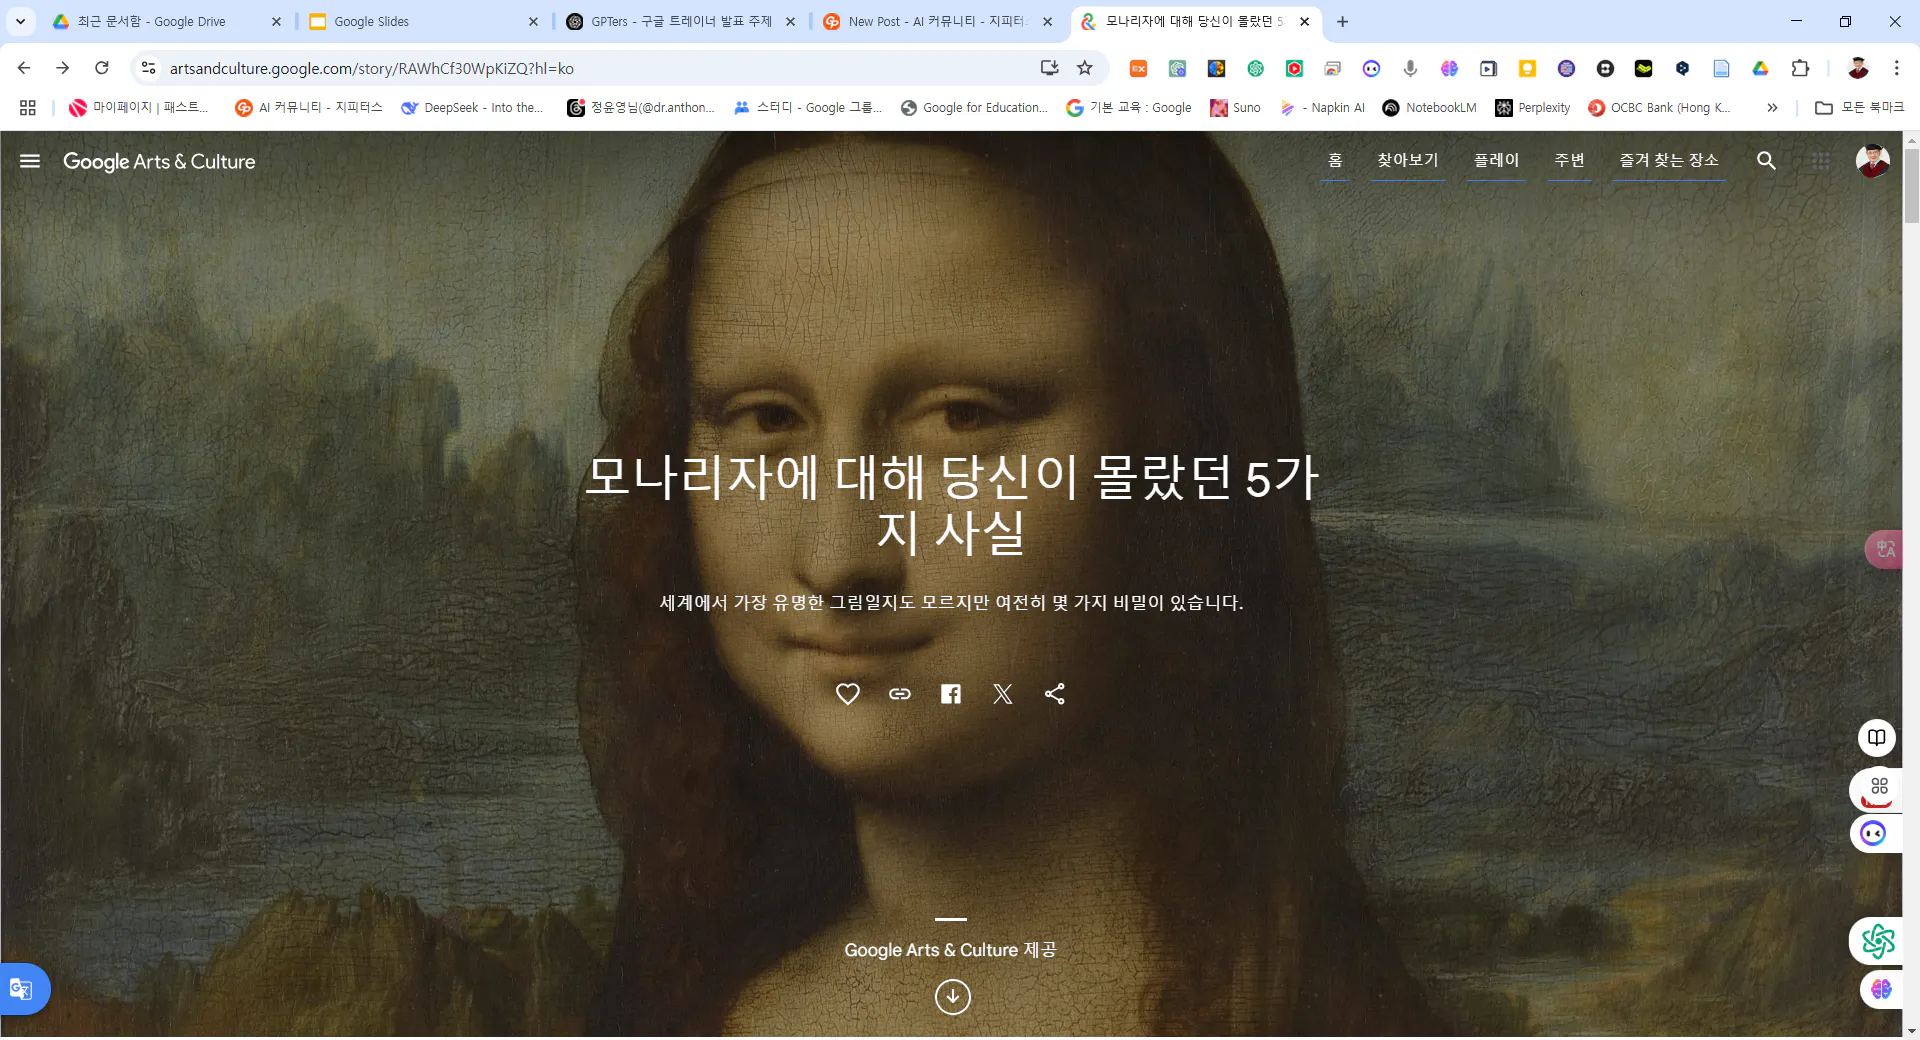
Task: Click the Chrome profile avatar in toolbar
Action: pos(1858,68)
